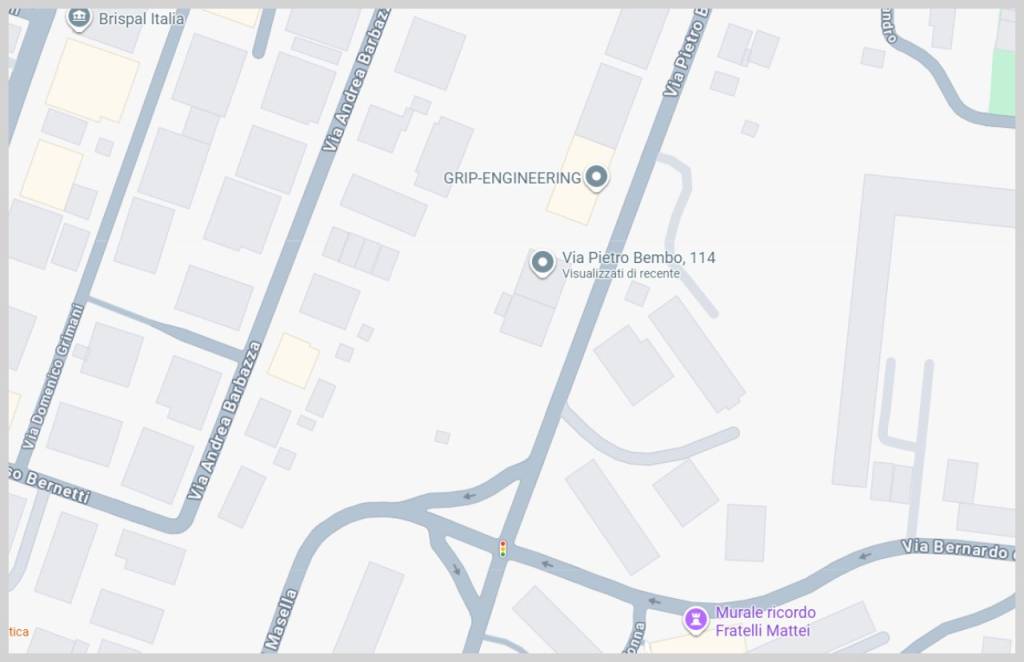Click the Via Bernardo road label
This screenshot has width=1024, height=662.
957,549
